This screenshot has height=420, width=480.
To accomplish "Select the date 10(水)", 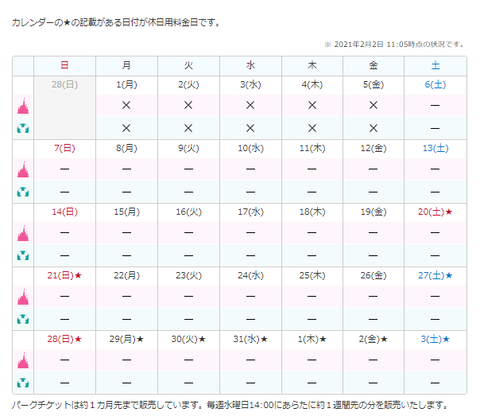I will [x=250, y=148].
